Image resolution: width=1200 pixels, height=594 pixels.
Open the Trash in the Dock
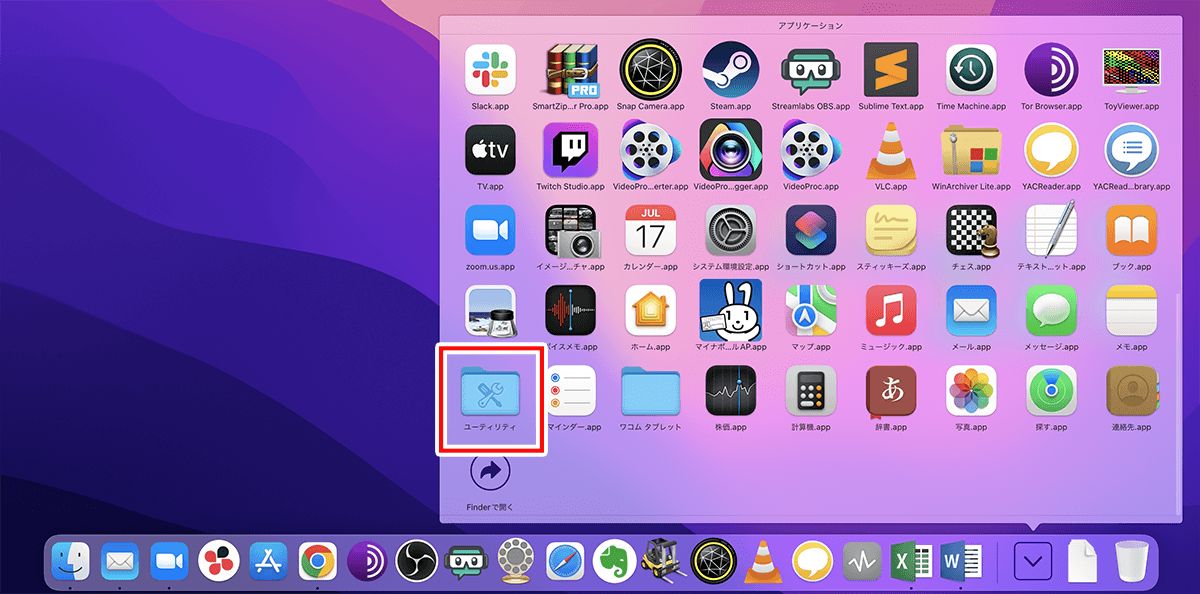pos(1132,562)
